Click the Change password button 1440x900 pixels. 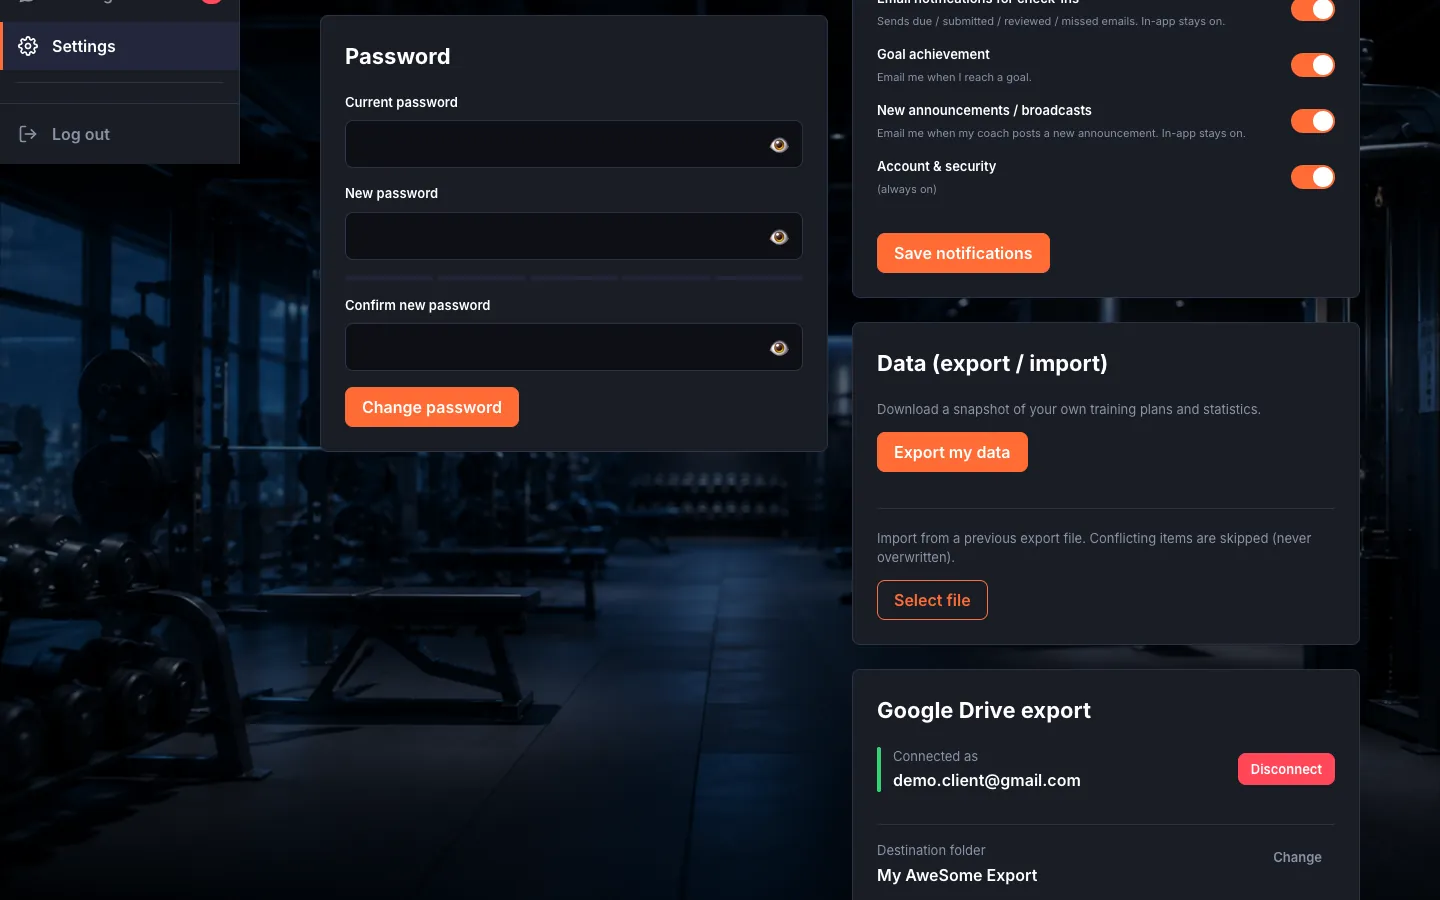[x=432, y=407]
